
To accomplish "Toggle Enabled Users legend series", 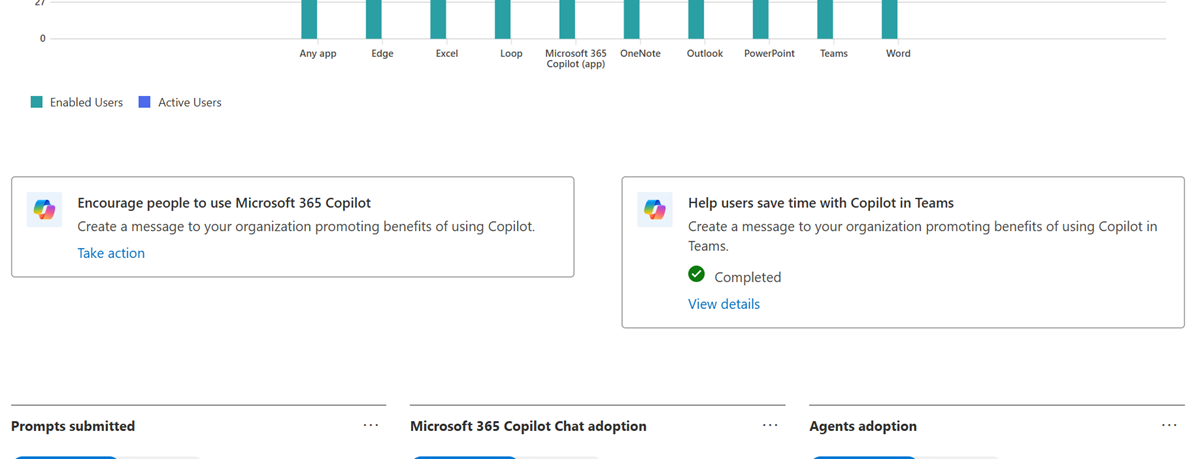I will tap(77, 102).
